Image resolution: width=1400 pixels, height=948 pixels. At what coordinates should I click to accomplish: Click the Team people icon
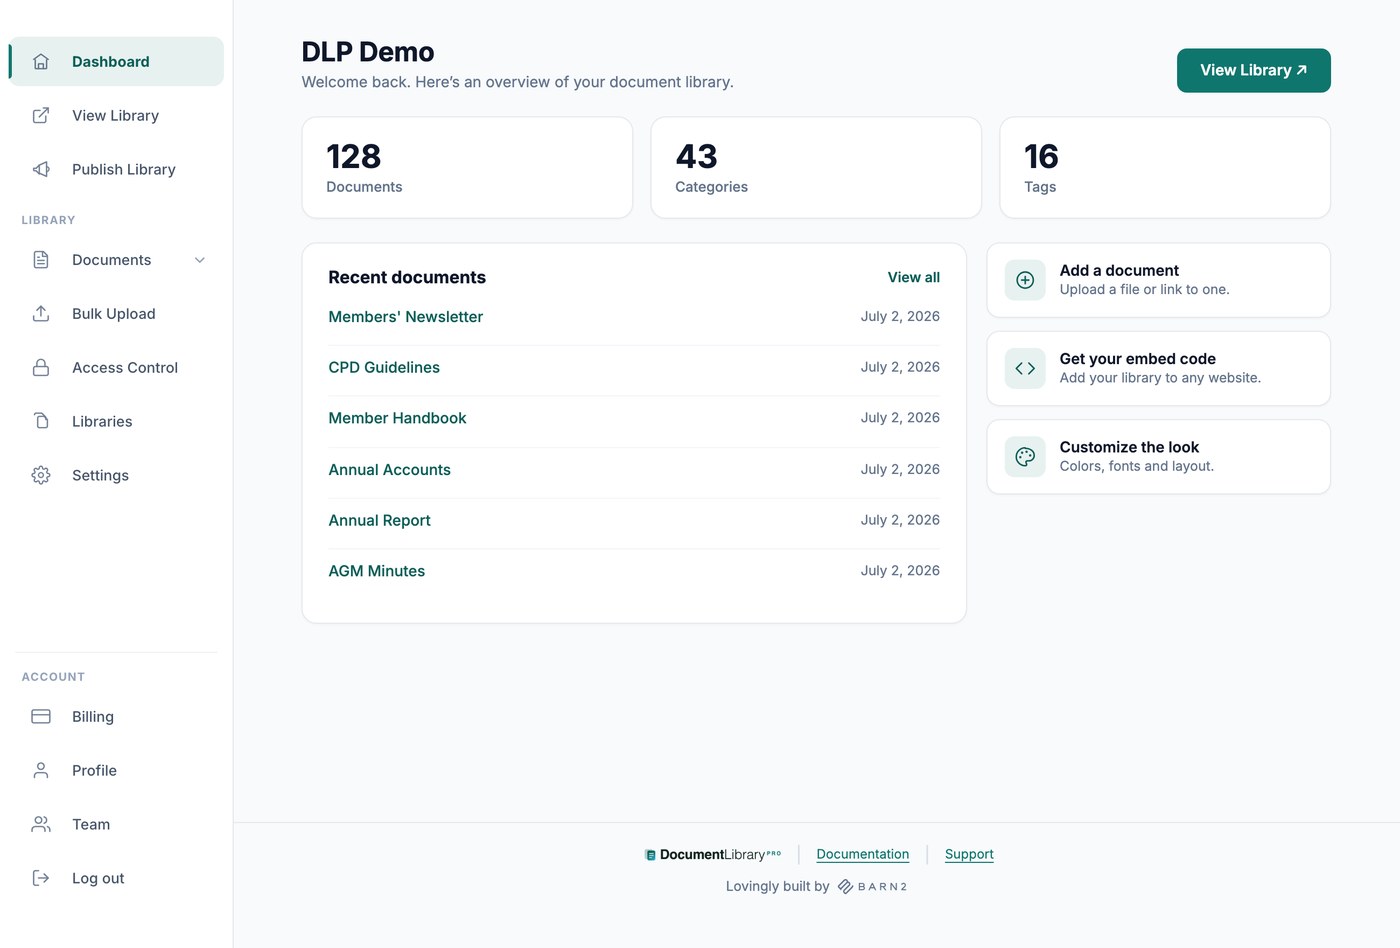(41, 824)
